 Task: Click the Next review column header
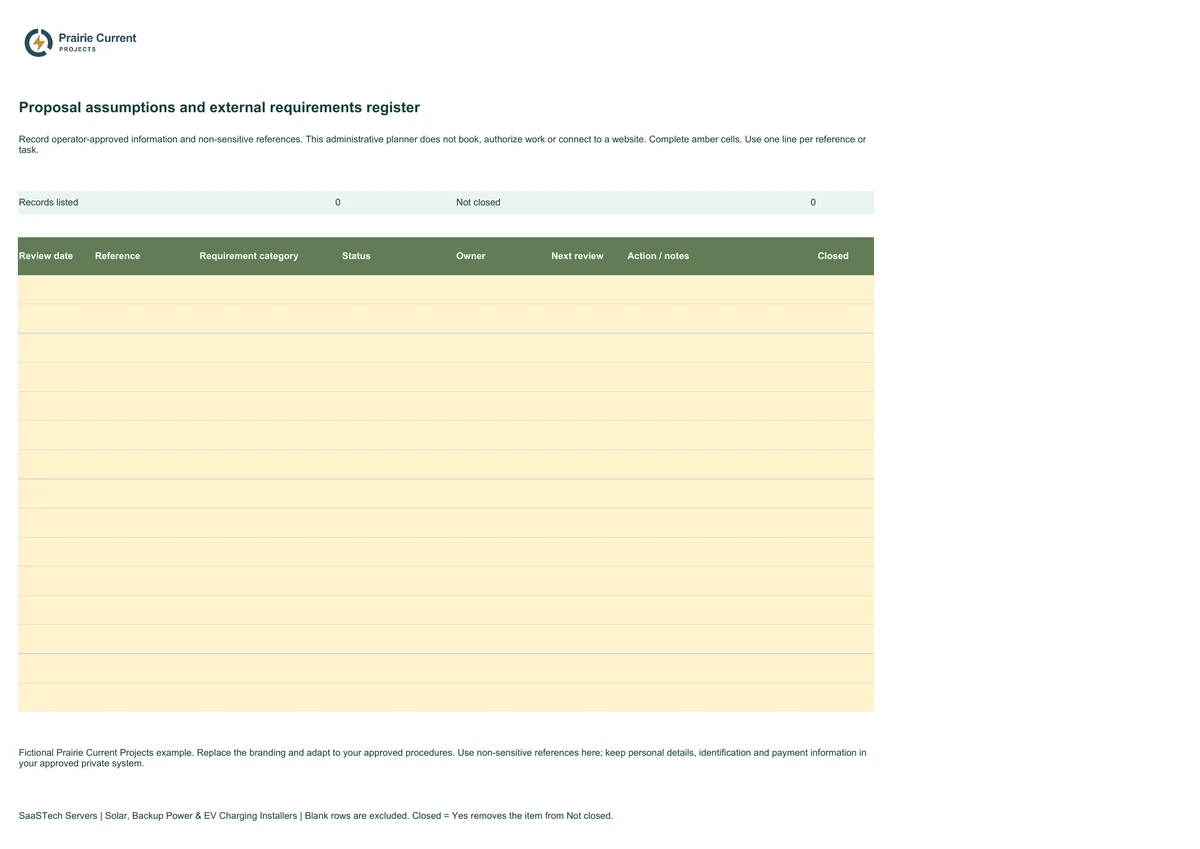coord(577,256)
